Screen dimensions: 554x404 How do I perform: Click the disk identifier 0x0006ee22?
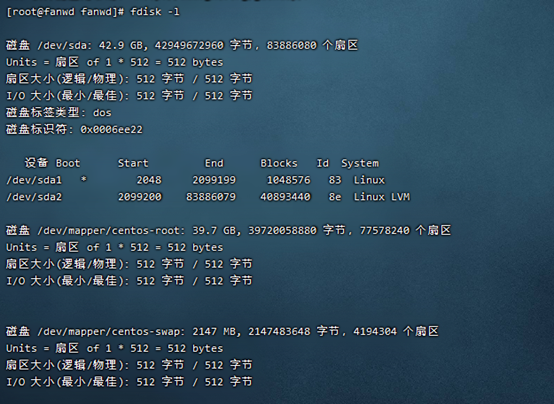pos(111,130)
